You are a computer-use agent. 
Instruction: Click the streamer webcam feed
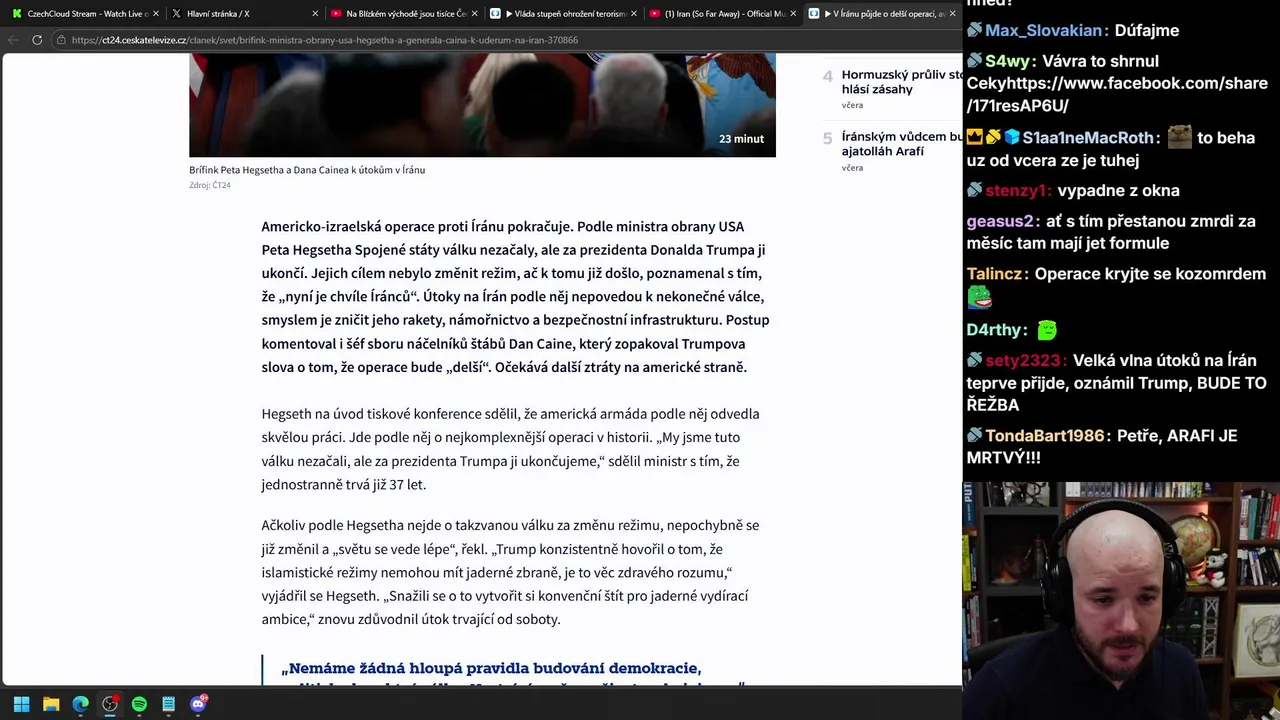[x=1121, y=601]
